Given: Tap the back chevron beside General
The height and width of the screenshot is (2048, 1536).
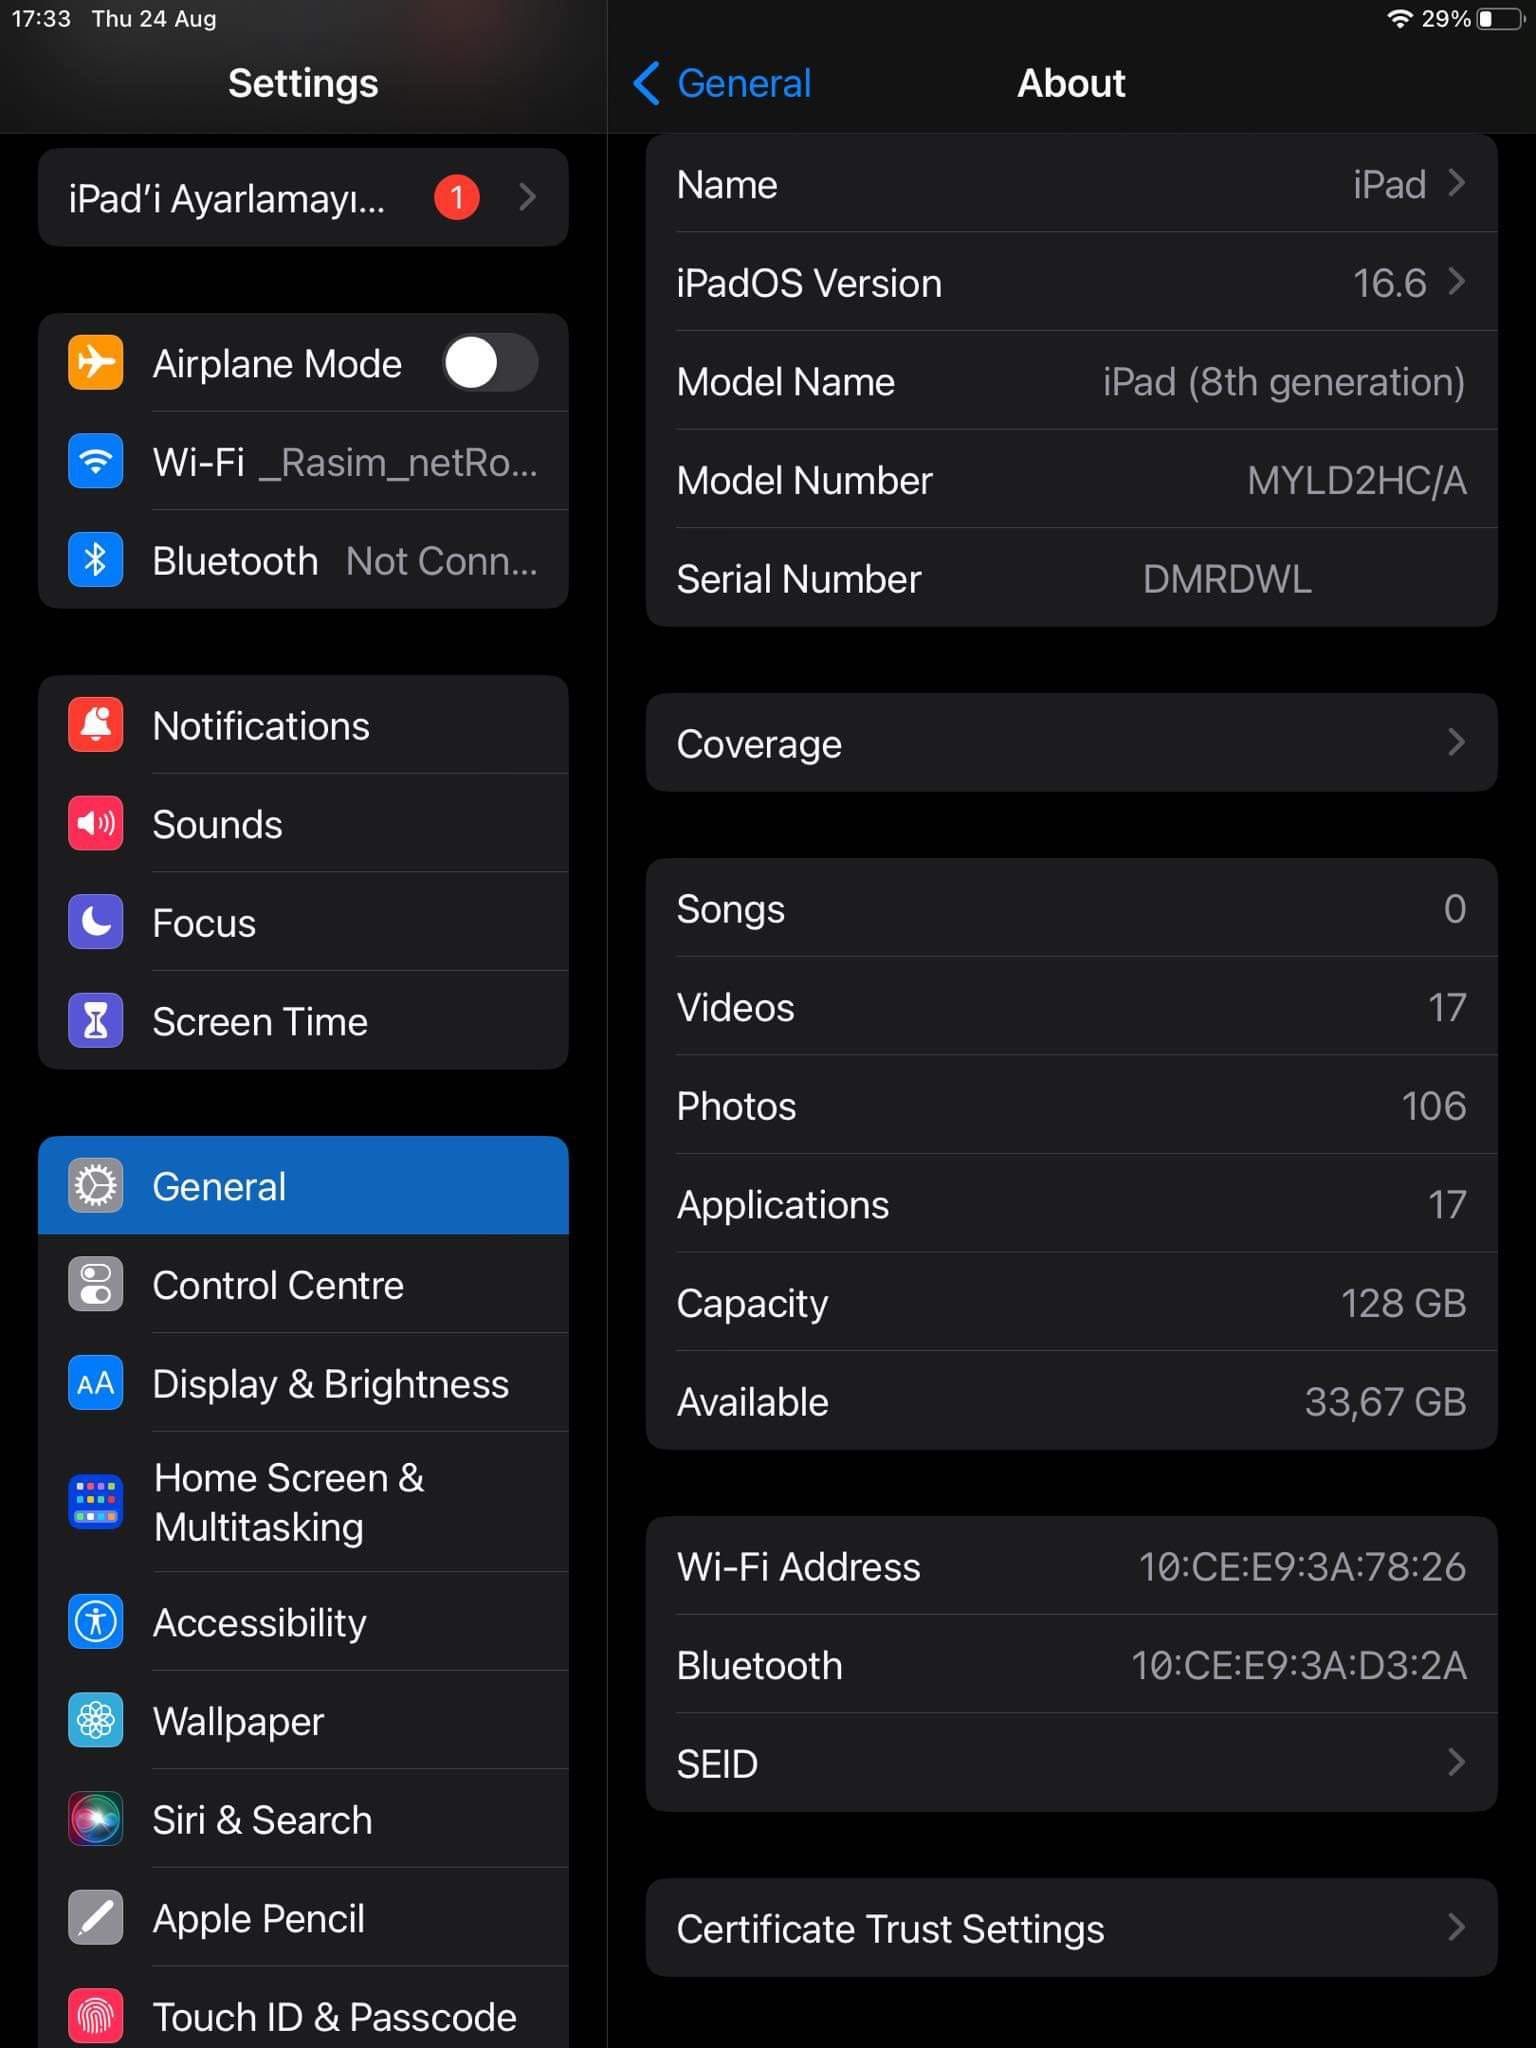Looking at the screenshot, I should (647, 83).
